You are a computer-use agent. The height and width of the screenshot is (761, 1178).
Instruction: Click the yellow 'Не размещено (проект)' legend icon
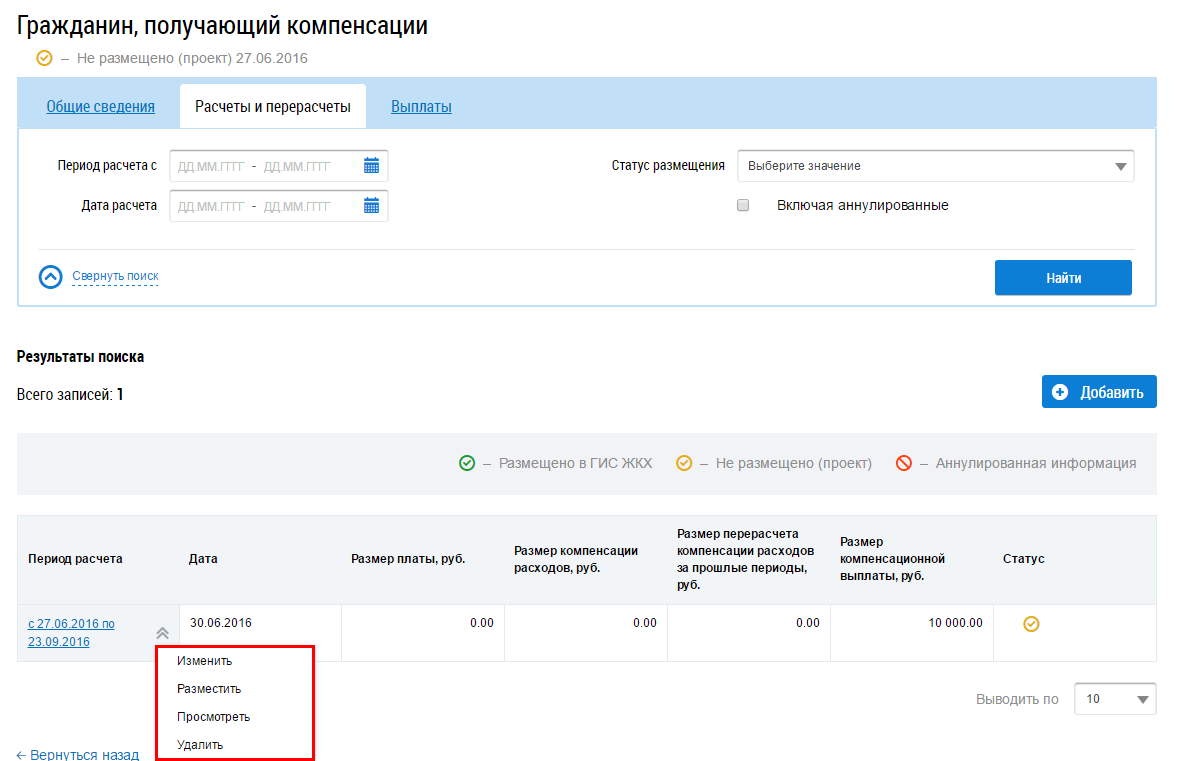(684, 463)
